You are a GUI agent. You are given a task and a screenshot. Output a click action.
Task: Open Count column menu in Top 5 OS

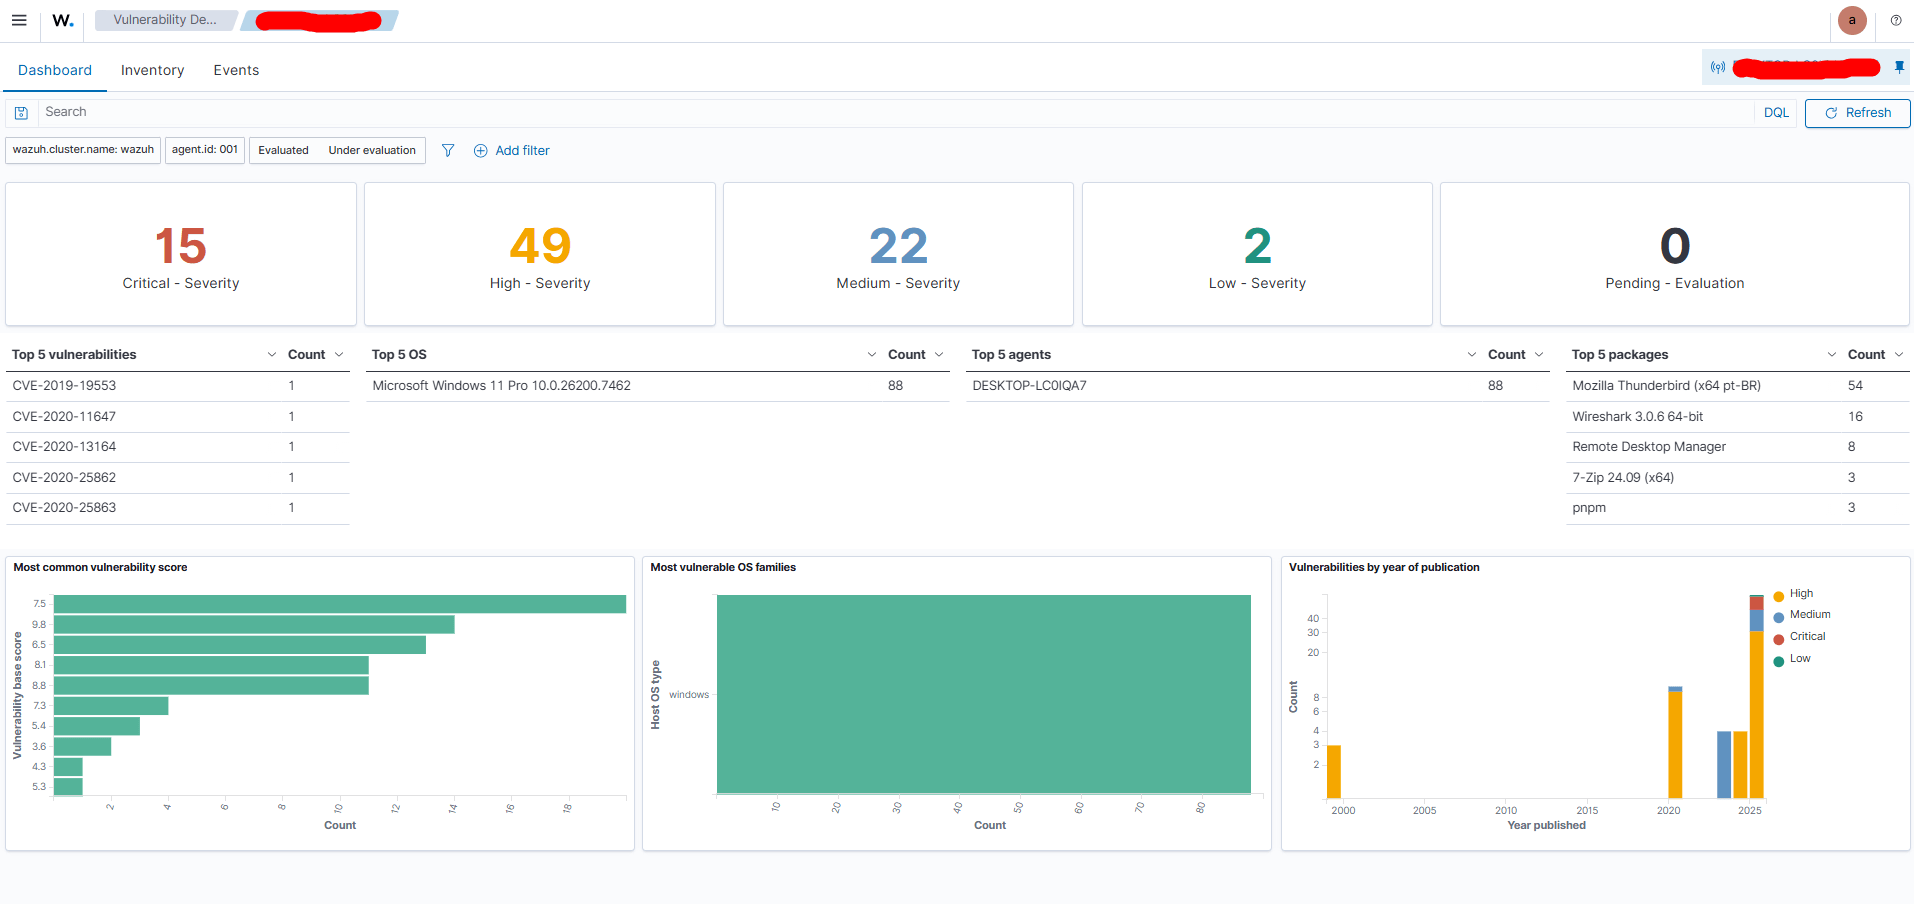(939, 355)
